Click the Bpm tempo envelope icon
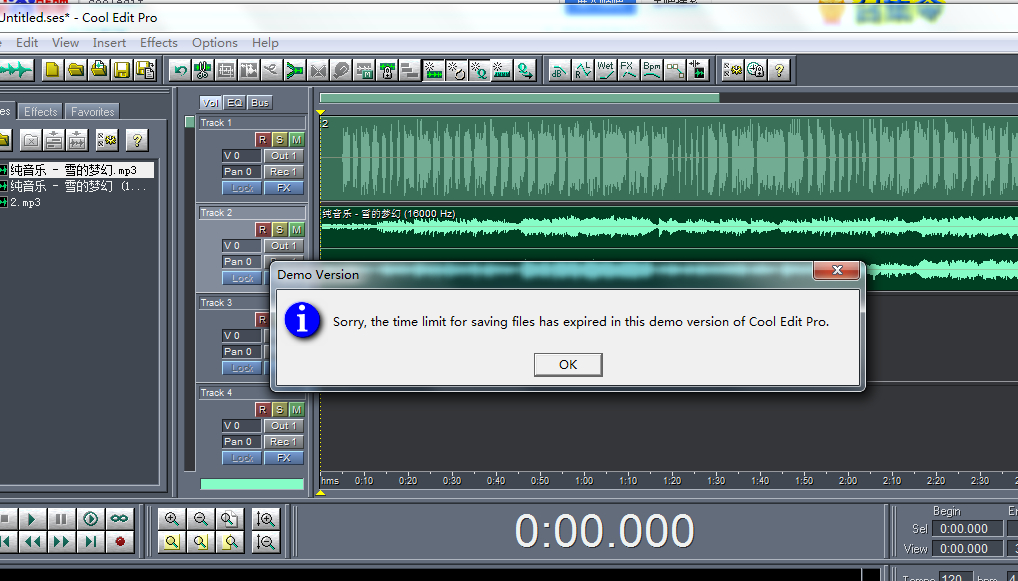 click(x=651, y=69)
